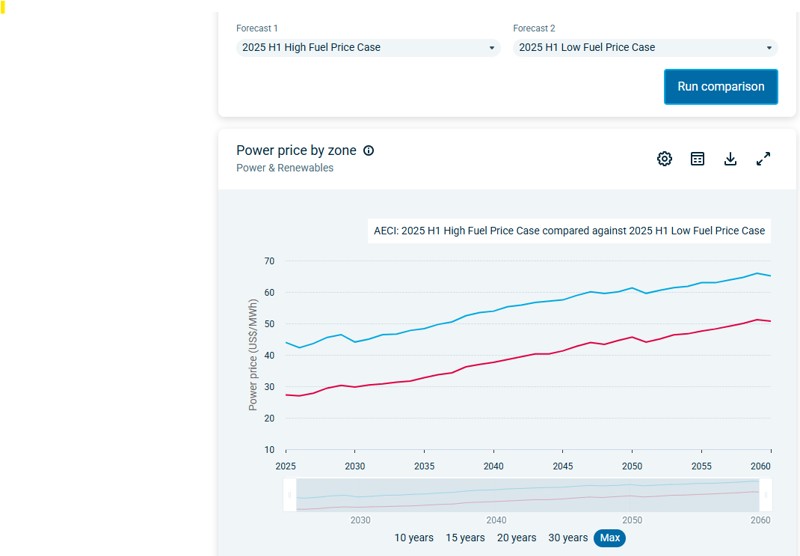The width and height of the screenshot is (800, 556).
Task: Download the Power price chart
Action: 731,159
